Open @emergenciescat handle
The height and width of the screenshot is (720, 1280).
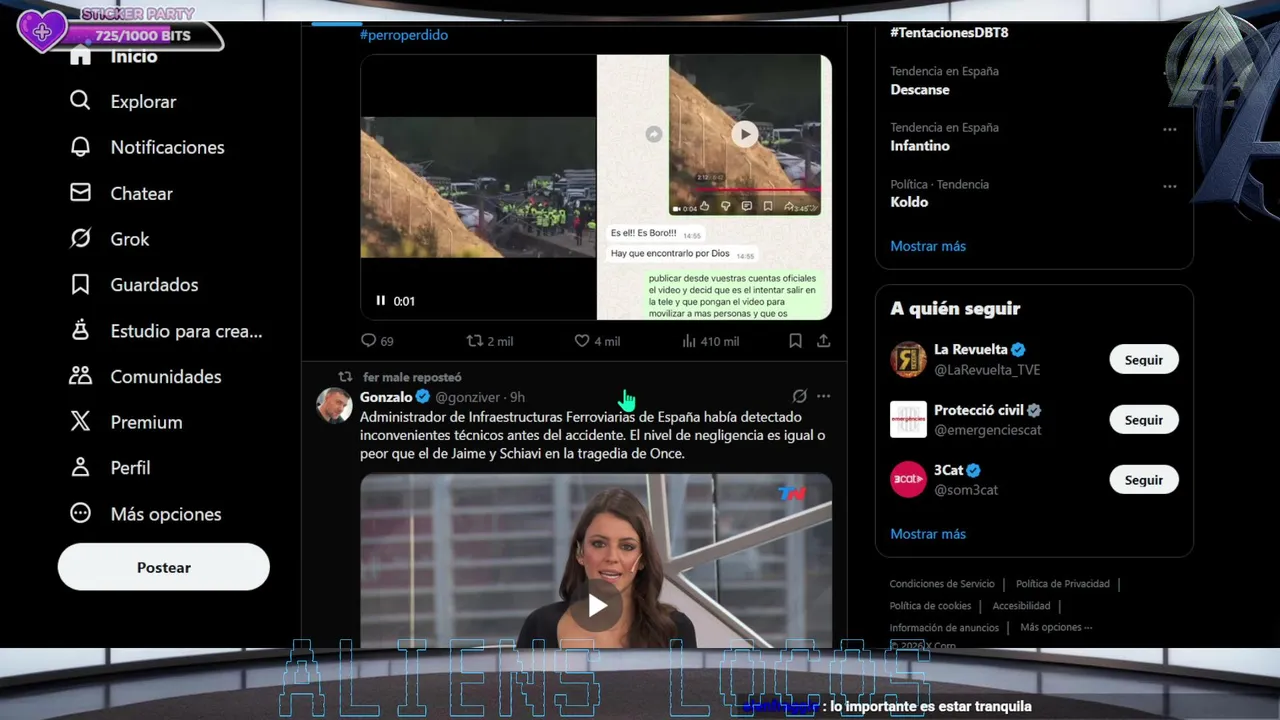(988, 430)
